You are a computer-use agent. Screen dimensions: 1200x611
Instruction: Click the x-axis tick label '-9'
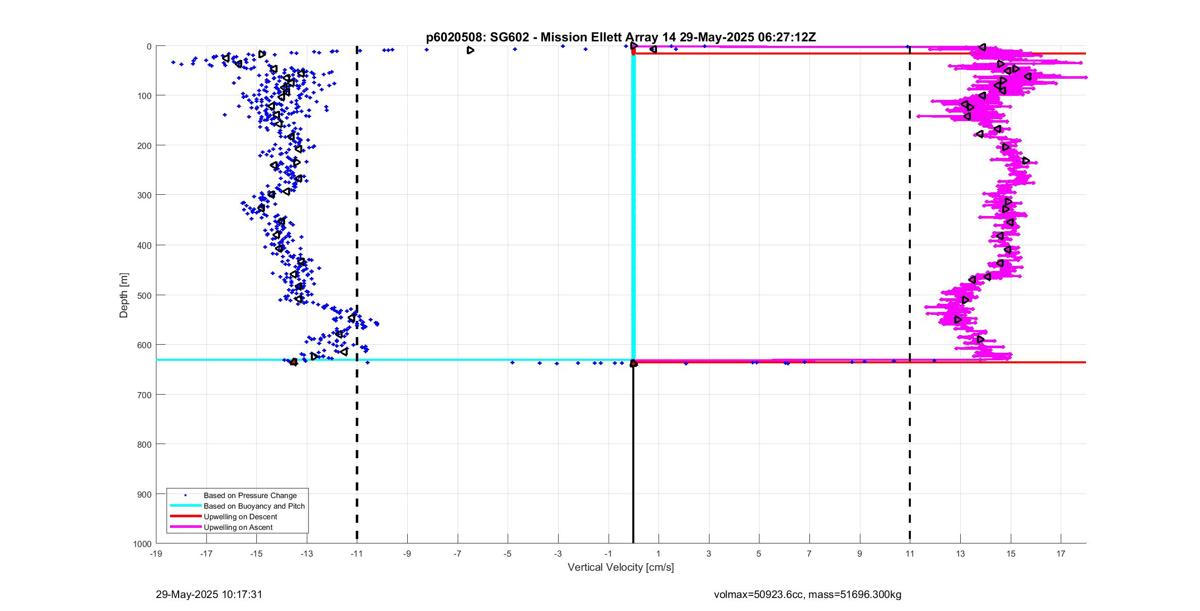pyautogui.click(x=407, y=553)
